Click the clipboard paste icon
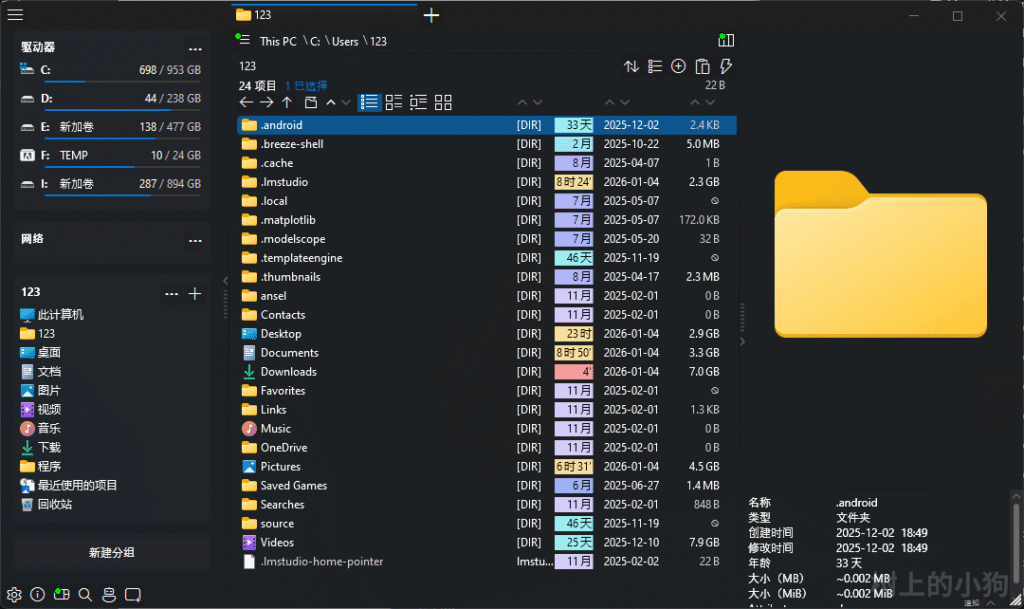The height and width of the screenshot is (609, 1024). point(702,66)
